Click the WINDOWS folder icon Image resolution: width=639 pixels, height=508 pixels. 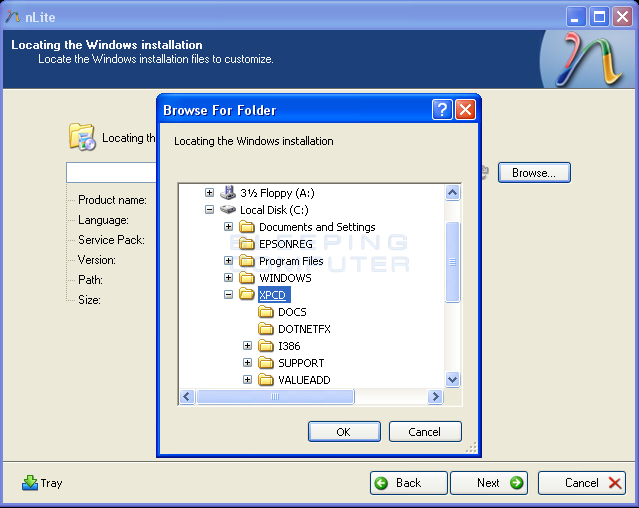point(247,278)
